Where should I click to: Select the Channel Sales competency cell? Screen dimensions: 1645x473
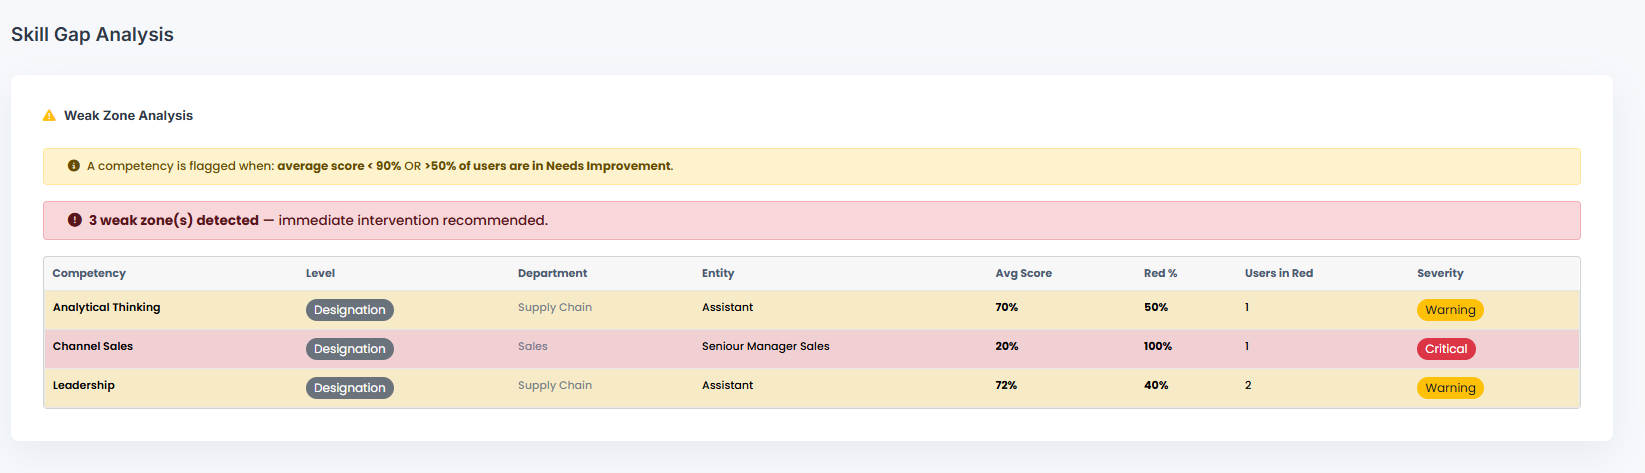point(93,346)
